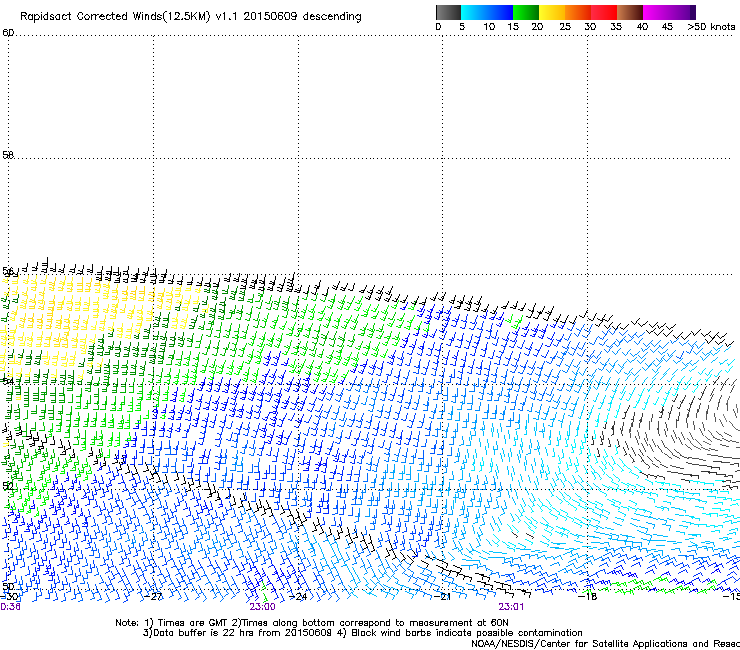The image size is (740, 650).
Task: Click the longitude label -21
Action: [443, 596]
